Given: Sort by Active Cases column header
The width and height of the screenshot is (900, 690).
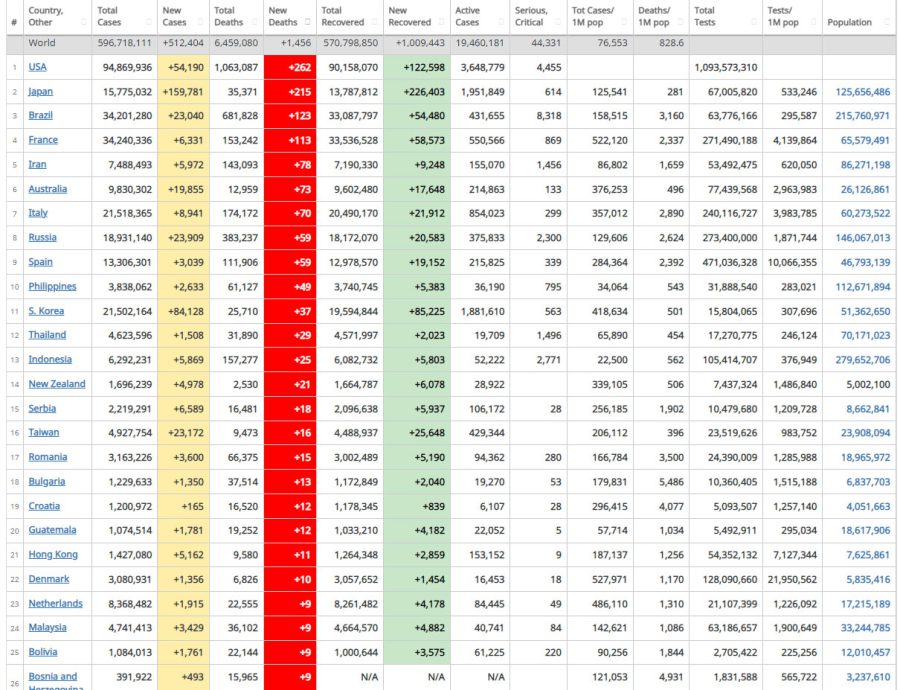Looking at the screenshot, I should pyautogui.click(x=480, y=17).
